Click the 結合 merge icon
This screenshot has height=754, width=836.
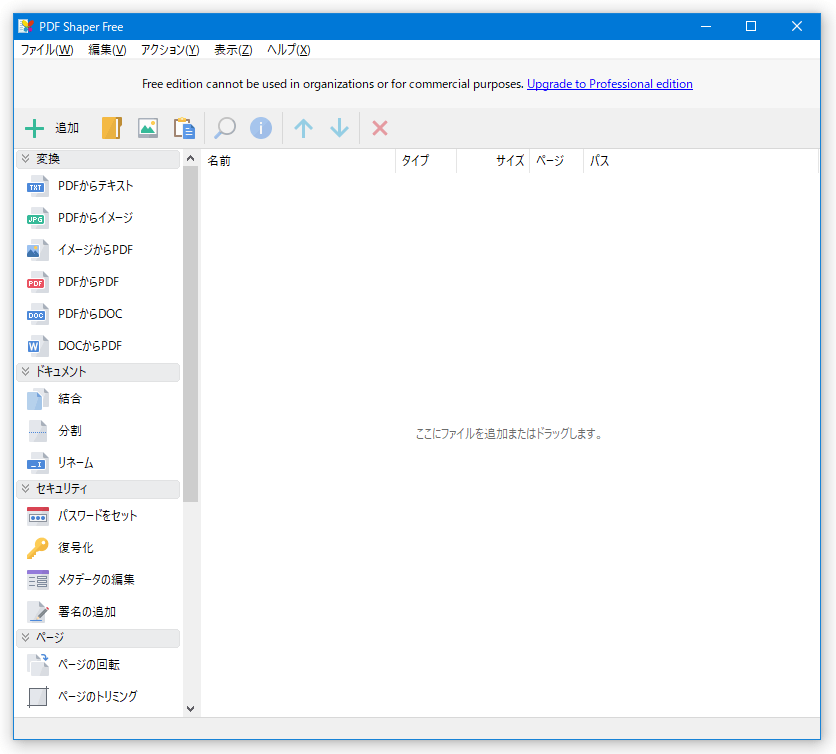pos(37,399)
